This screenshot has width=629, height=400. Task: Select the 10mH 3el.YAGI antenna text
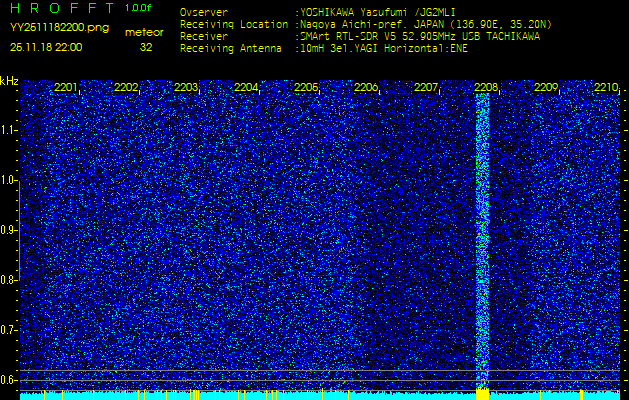[x=384, y=49]
